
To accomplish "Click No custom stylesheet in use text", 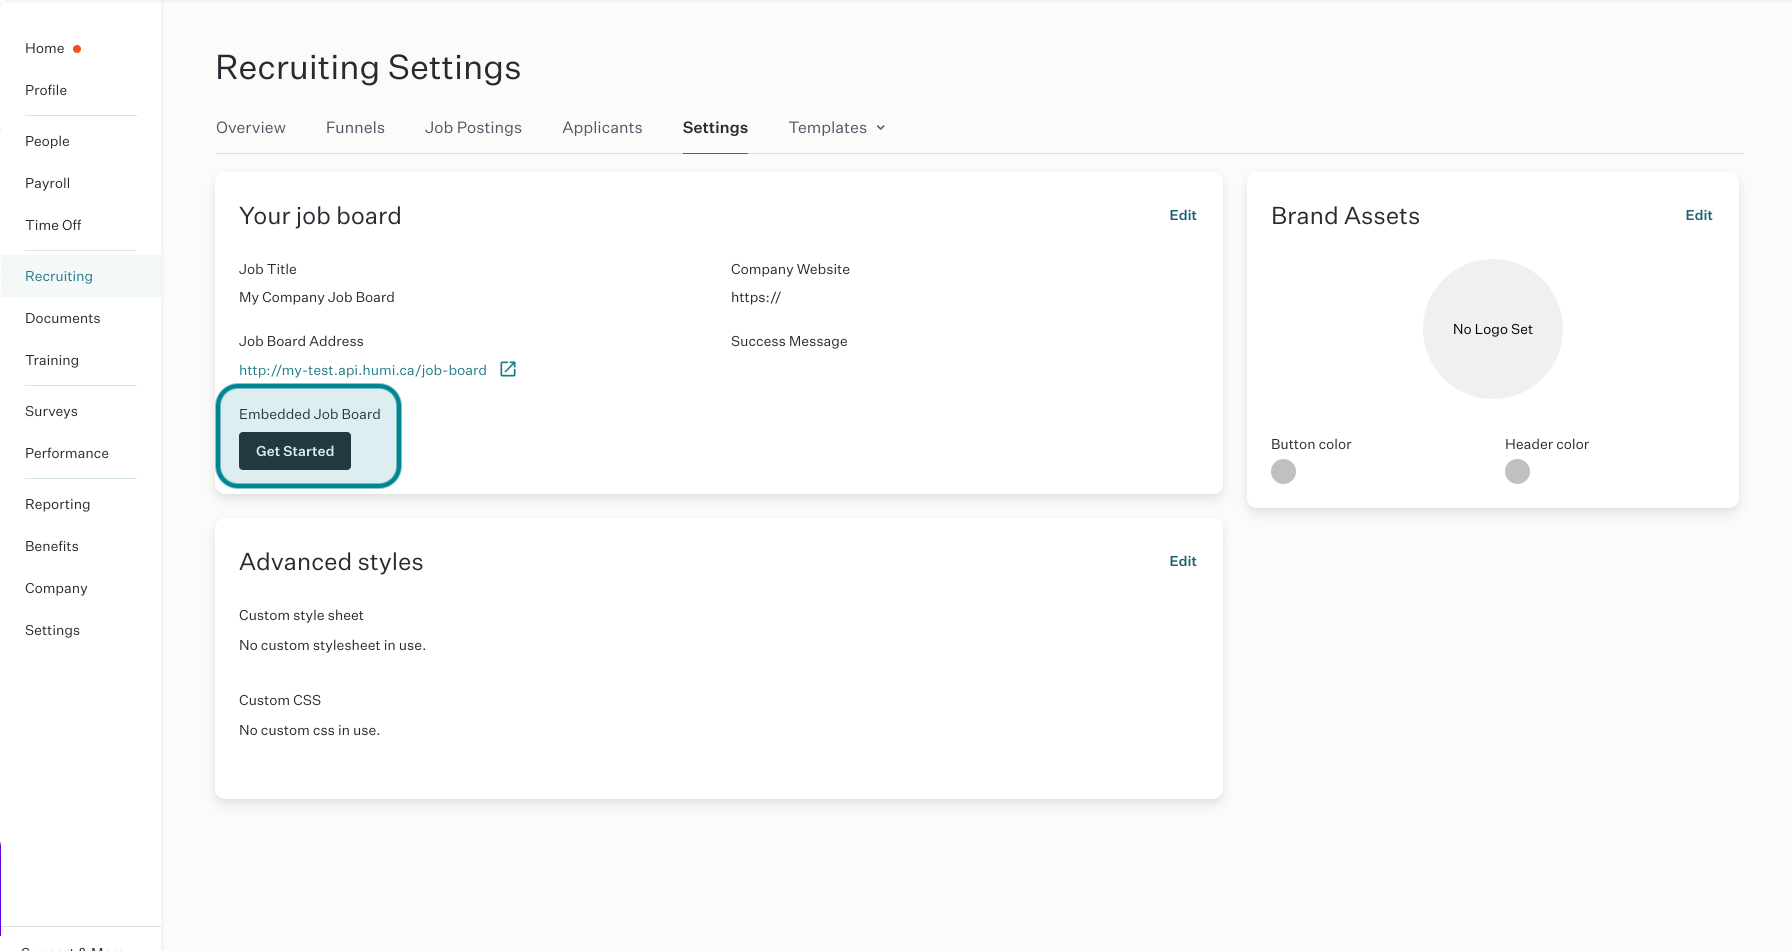I will [x=332, y=645].
